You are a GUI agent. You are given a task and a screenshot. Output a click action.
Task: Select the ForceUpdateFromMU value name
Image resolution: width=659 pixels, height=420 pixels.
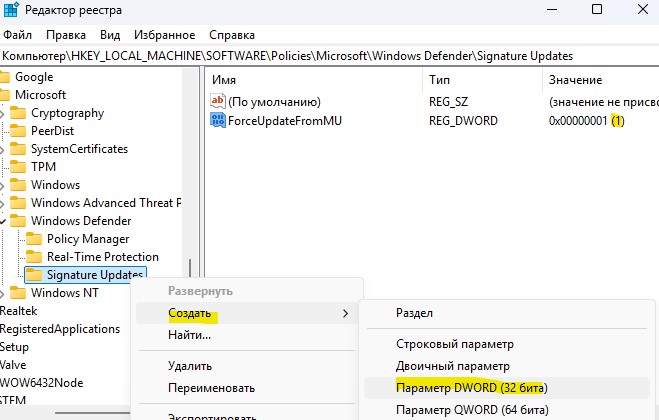tap(285, 121)
